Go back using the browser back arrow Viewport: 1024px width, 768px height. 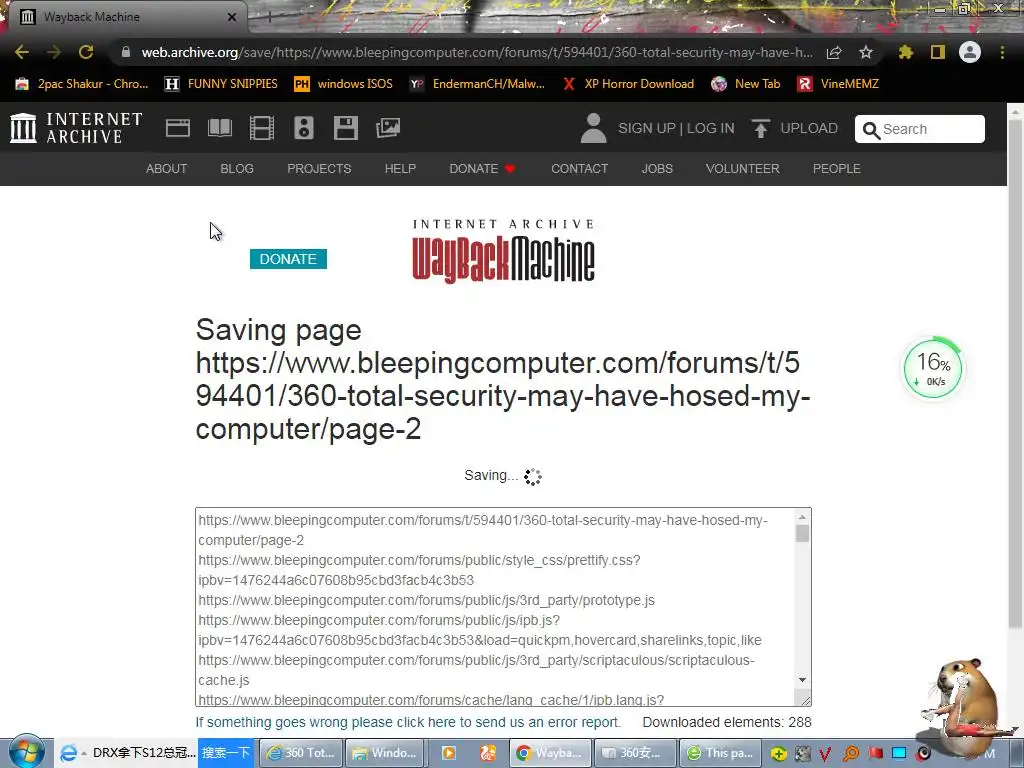tap(22, 52)
